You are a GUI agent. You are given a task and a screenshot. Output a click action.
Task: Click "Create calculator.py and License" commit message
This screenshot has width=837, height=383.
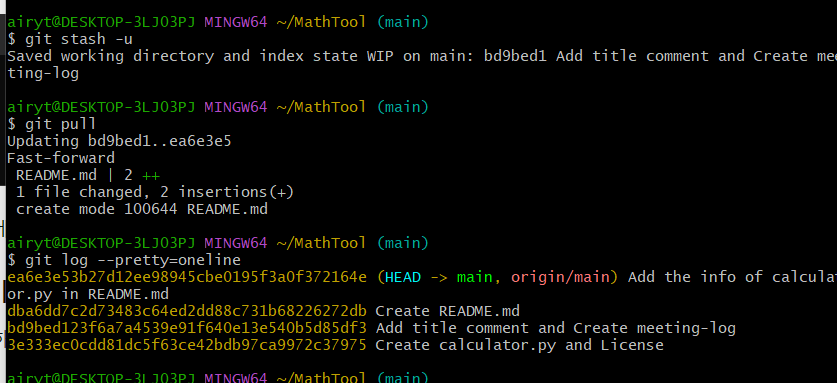pyautogui.click(x=519, y=346)
